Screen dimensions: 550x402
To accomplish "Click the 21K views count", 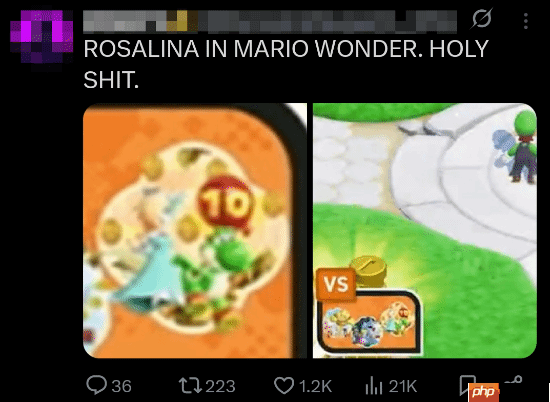I will click(403, 386).
